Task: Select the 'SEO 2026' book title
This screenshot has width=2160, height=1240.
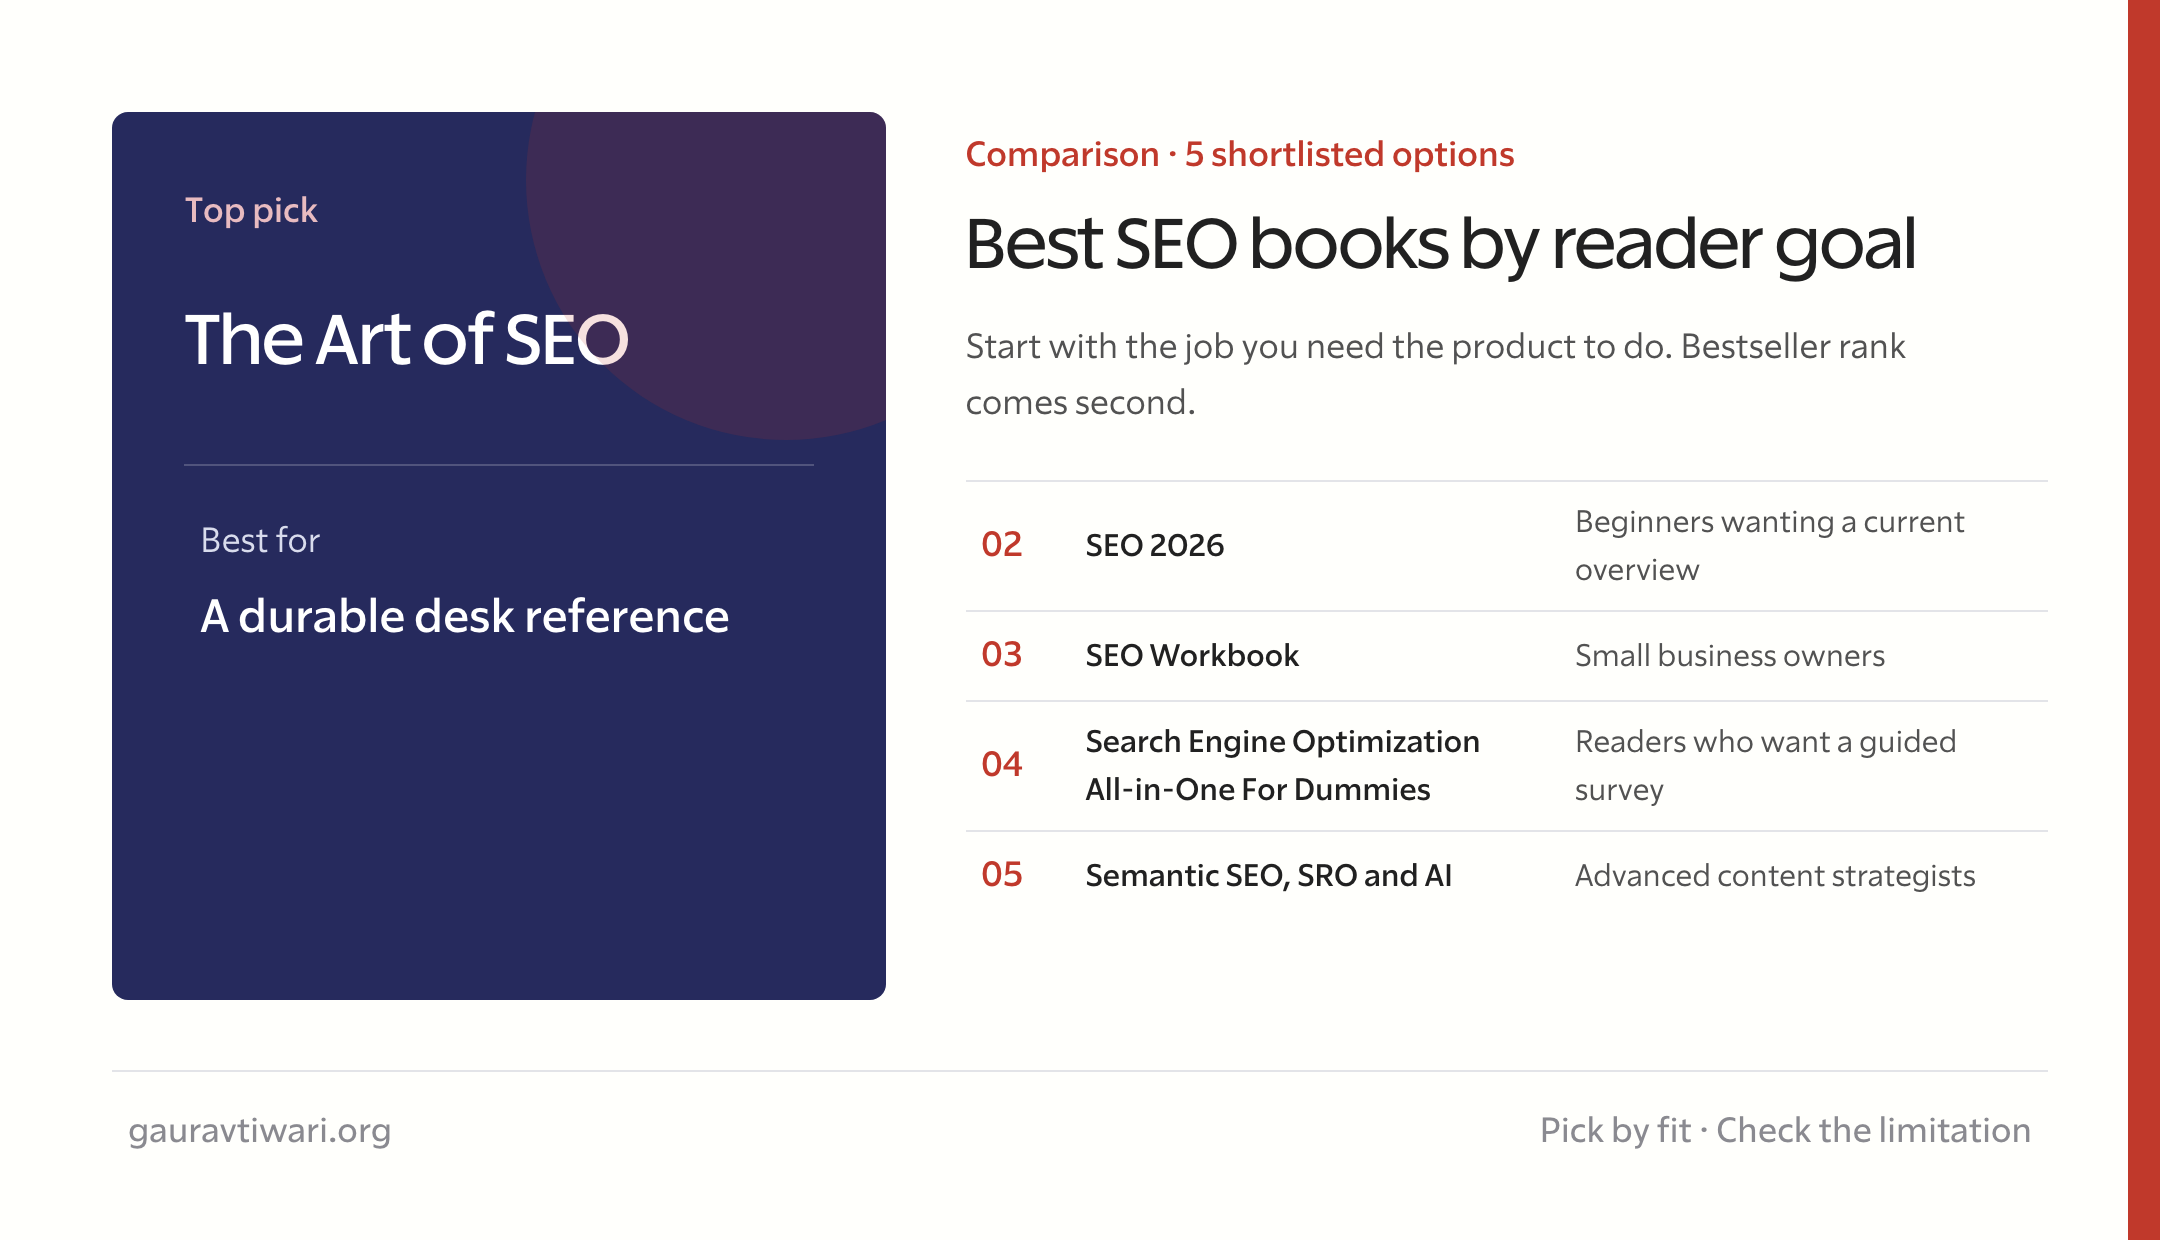Action: [x=1155, y=545]
